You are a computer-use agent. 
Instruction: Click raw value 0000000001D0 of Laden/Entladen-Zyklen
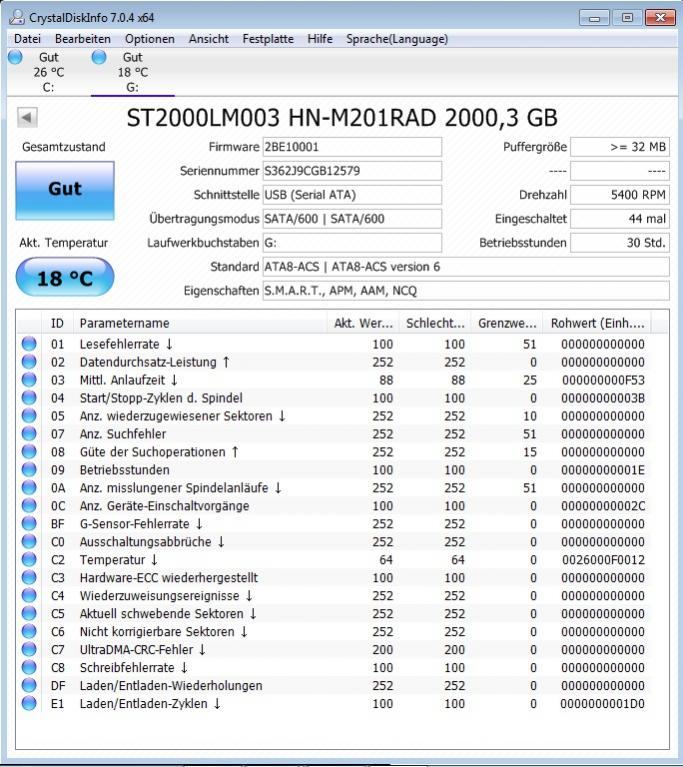pyautogui.click(x=602, y=703)
